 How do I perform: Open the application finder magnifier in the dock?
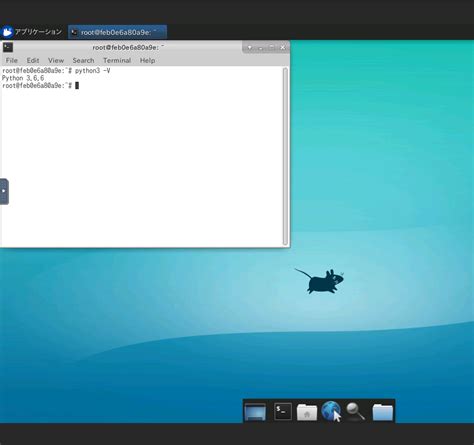[x=355, y=411]
